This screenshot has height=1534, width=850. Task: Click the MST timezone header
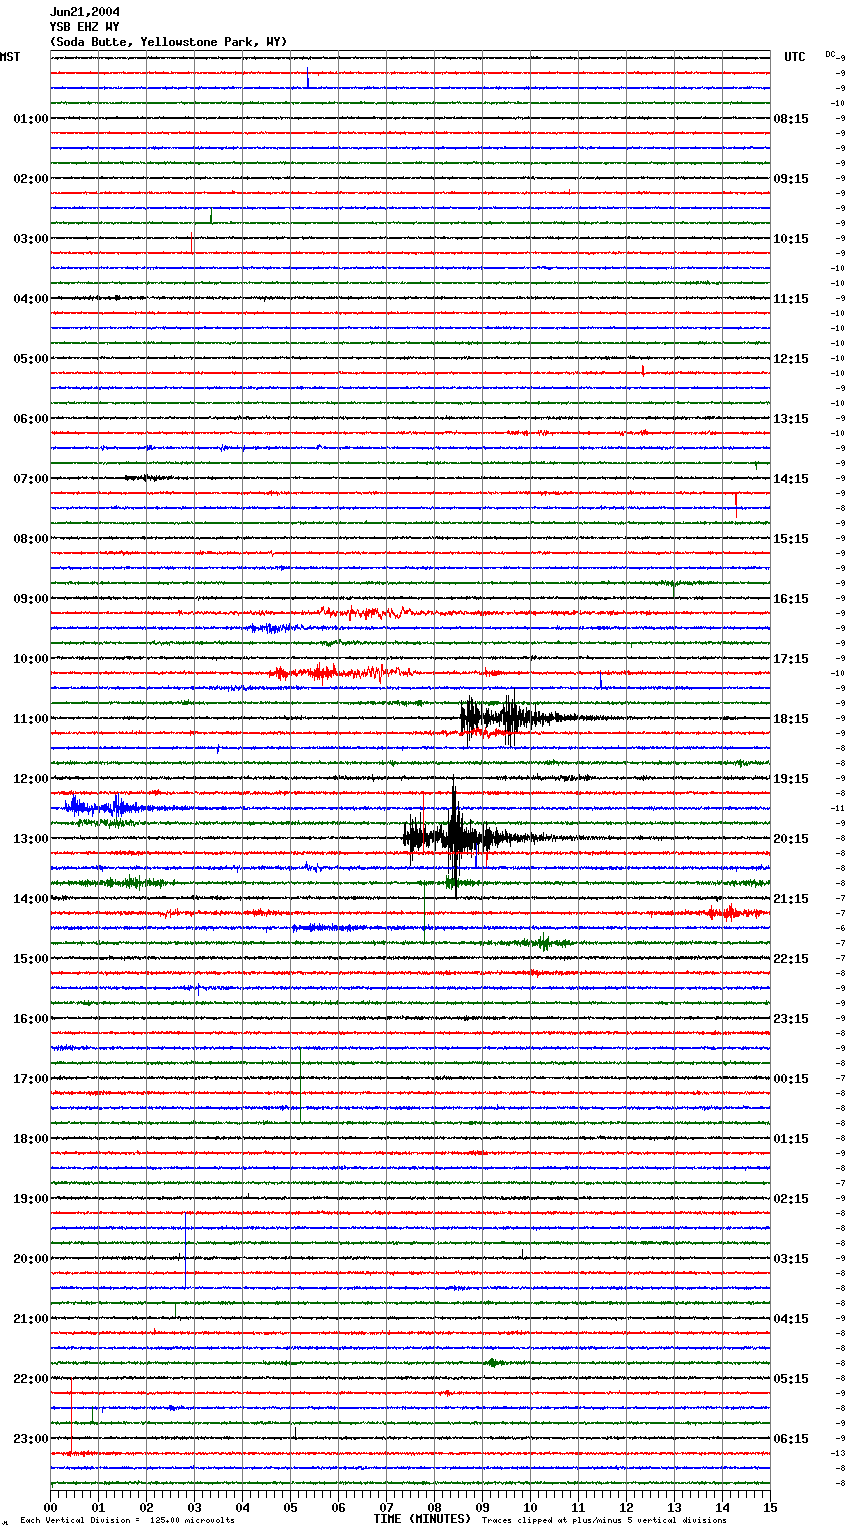10,57
